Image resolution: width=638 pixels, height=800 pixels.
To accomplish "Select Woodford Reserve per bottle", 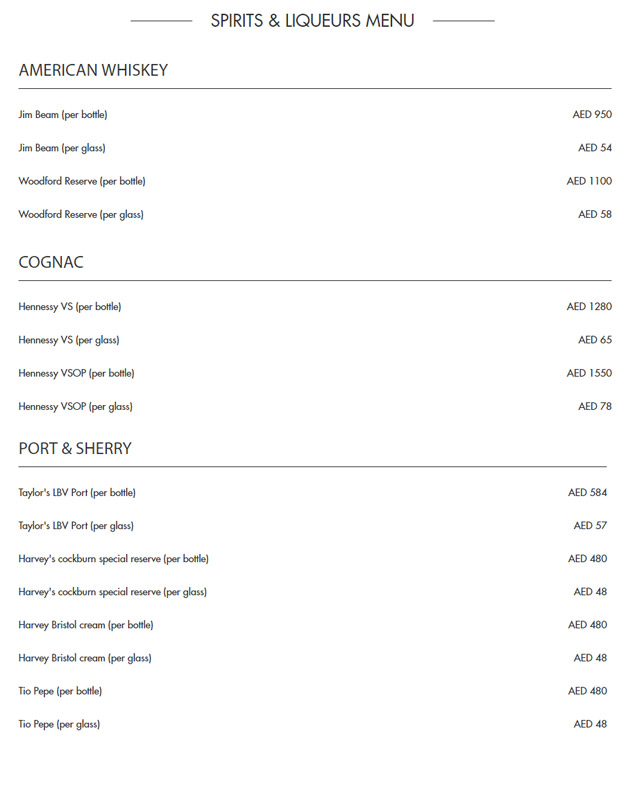I will [x=82, y=181].
